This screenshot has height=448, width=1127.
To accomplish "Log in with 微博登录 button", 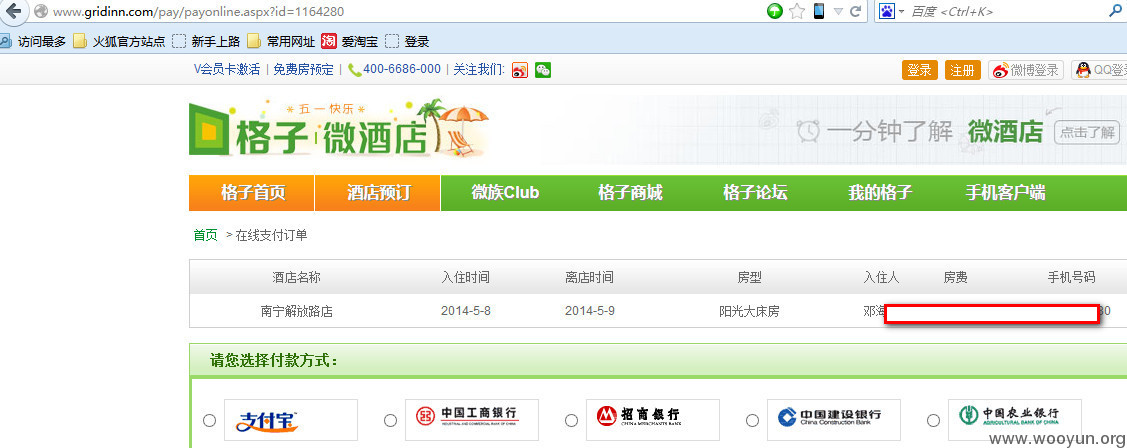I will 1026,70.
